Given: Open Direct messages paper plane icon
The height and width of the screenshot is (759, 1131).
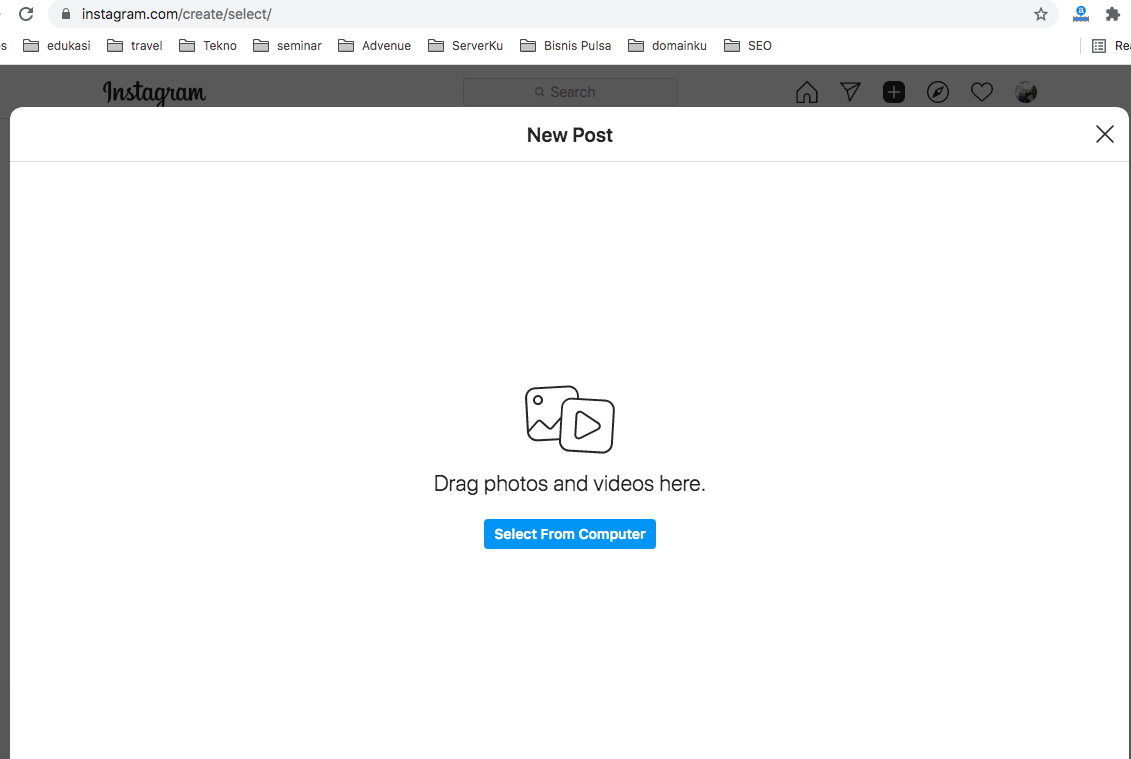Looking at the screenshot, I should [850, 92].
